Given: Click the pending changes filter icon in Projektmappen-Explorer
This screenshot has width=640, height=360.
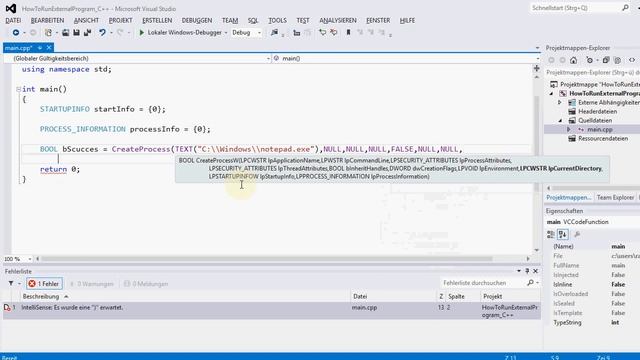Looking at the screenshot, I should tap(589, 60).
